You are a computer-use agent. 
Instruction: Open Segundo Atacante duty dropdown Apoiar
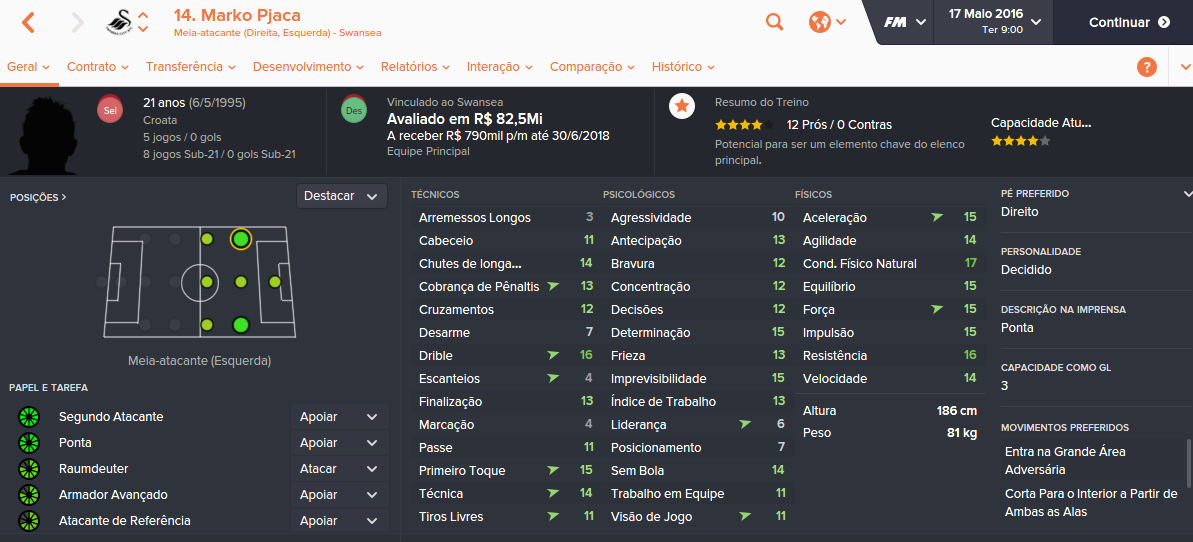pos(339,417)
